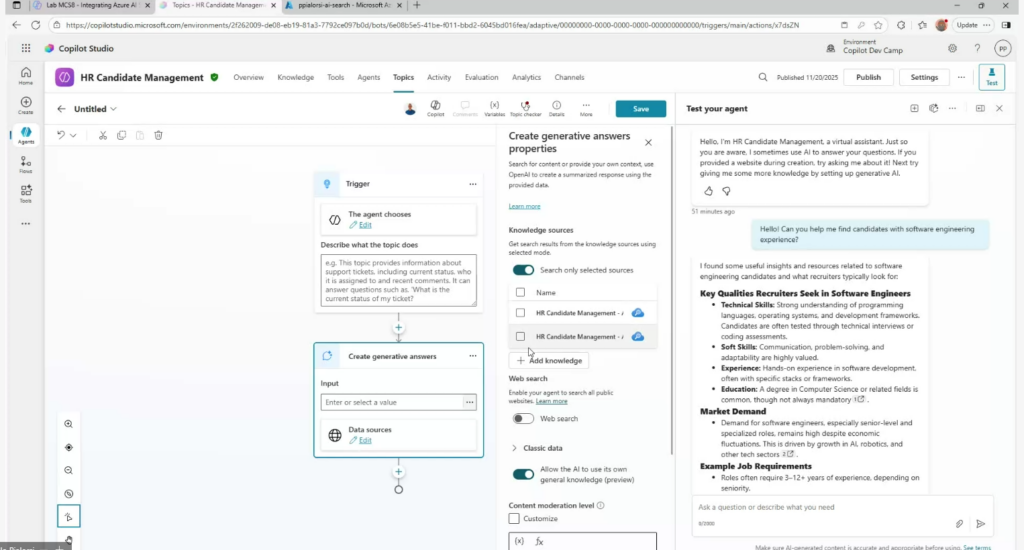Open the Settings button

[924, 77]
